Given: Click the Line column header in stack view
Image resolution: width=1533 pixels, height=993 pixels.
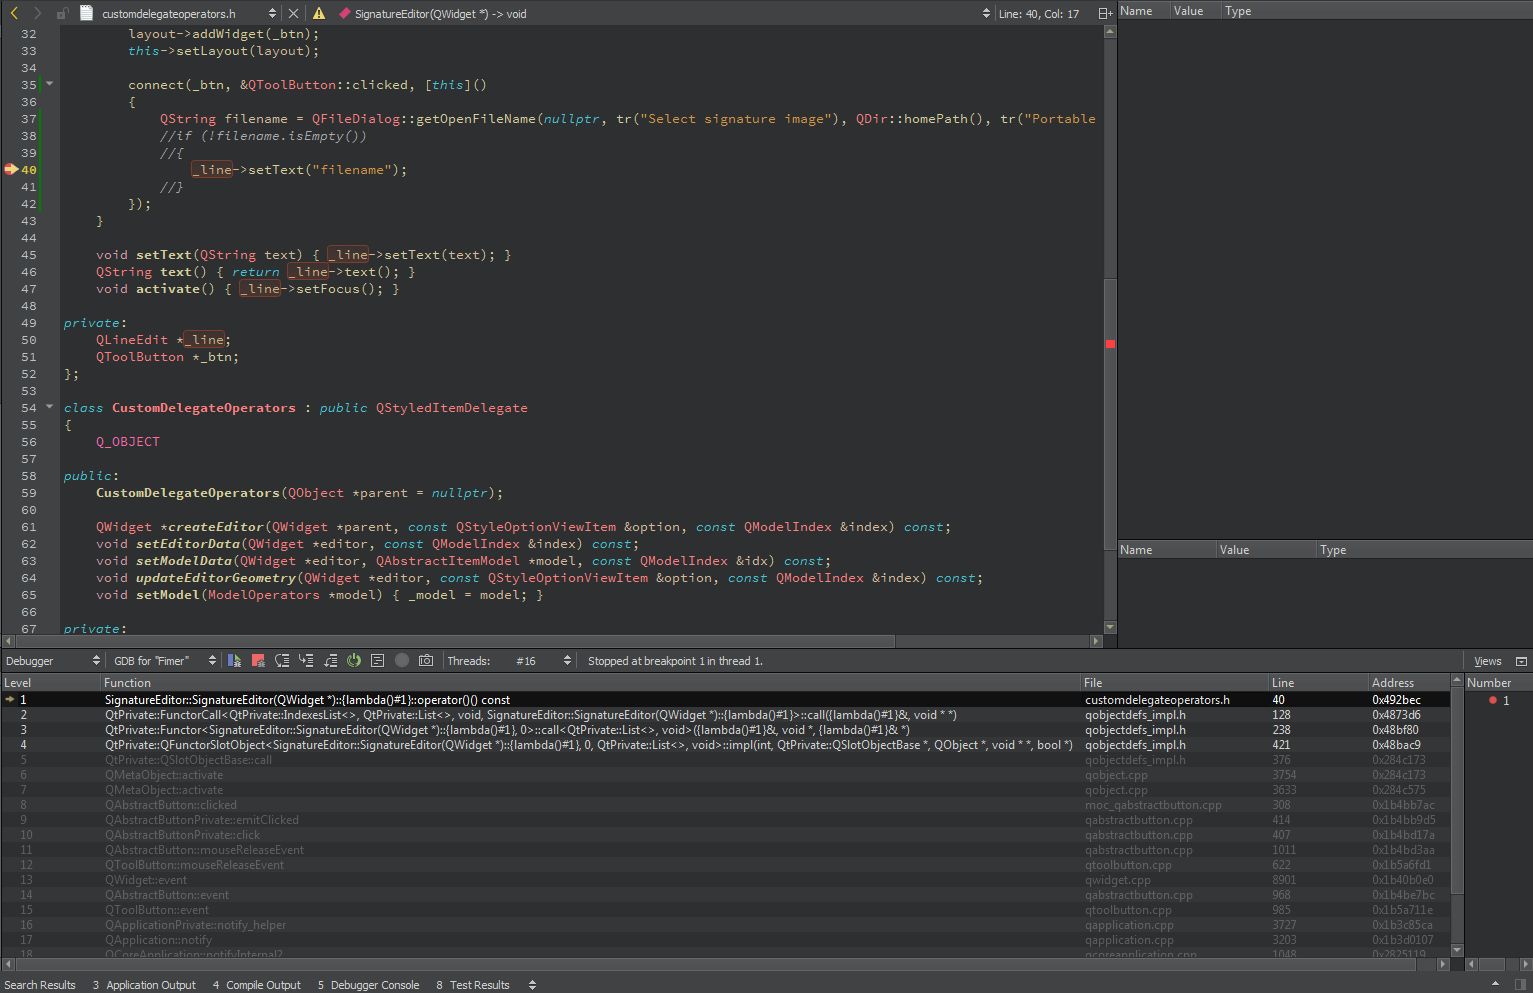Looking at the screenshot, I should coord(1318,682).
